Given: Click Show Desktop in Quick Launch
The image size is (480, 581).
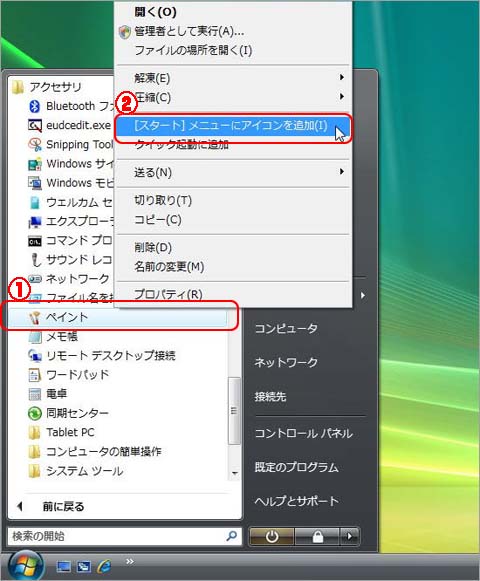Looking at the screenshot, I should [63, 567].
